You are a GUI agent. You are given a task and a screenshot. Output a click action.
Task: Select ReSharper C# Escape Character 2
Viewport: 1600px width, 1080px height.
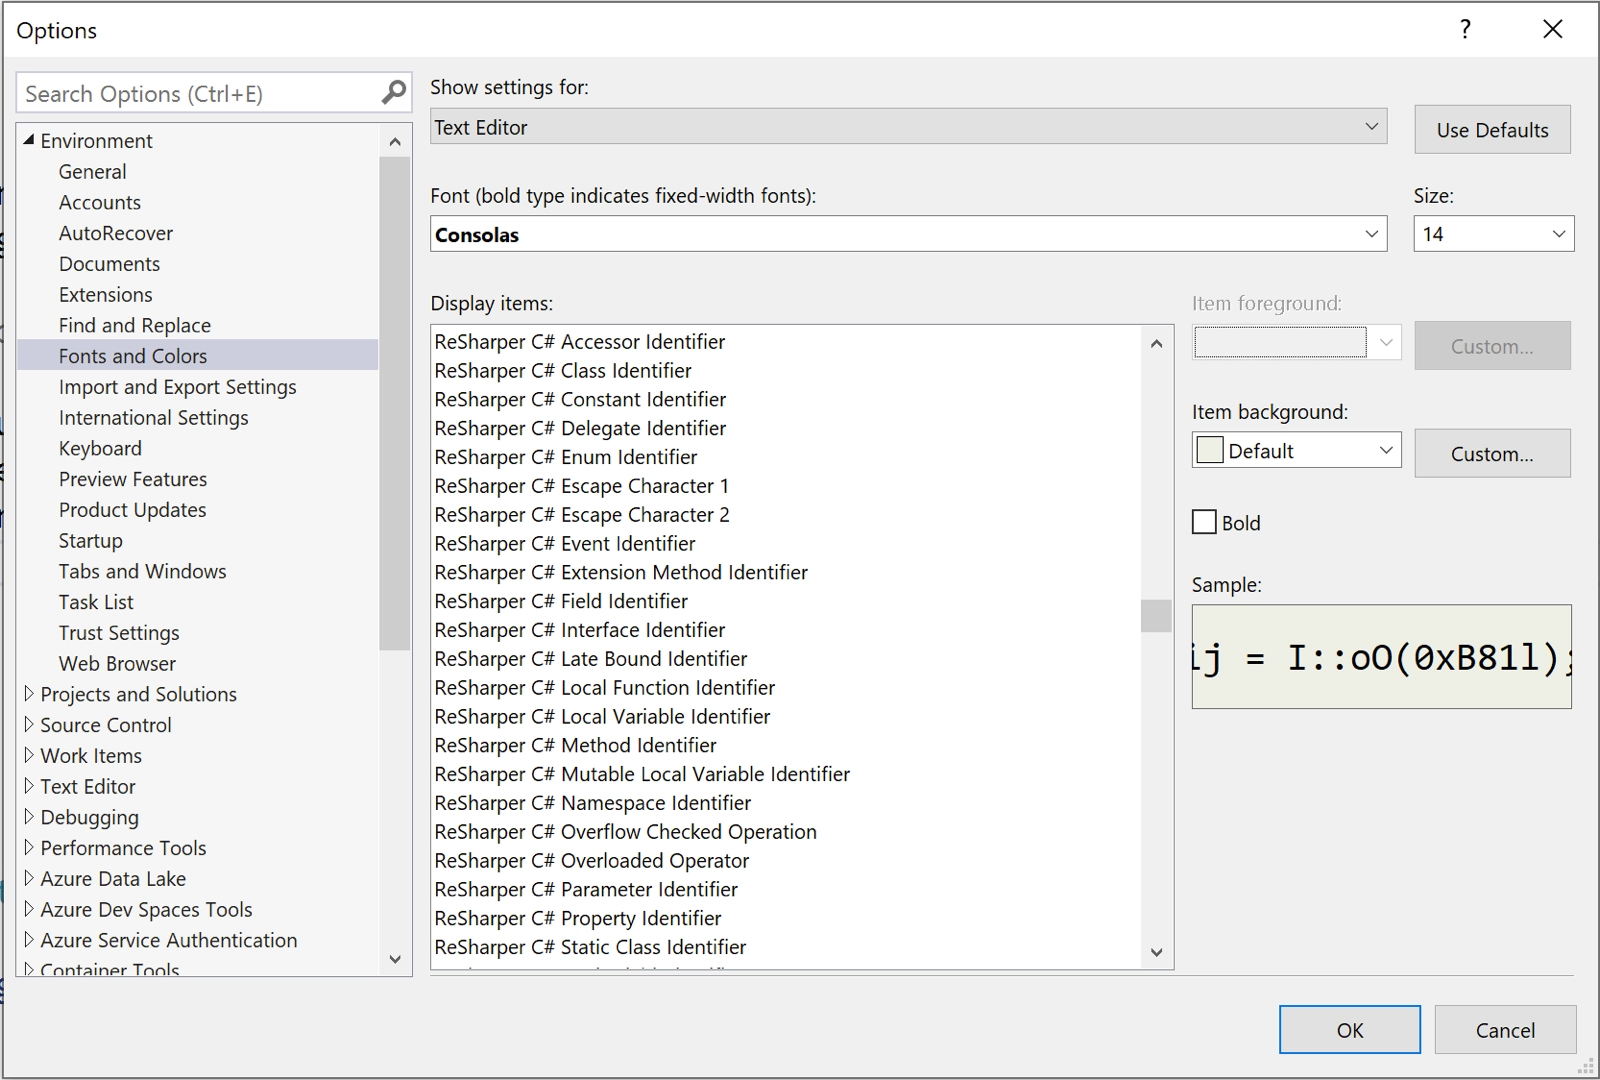pos(582,515)
